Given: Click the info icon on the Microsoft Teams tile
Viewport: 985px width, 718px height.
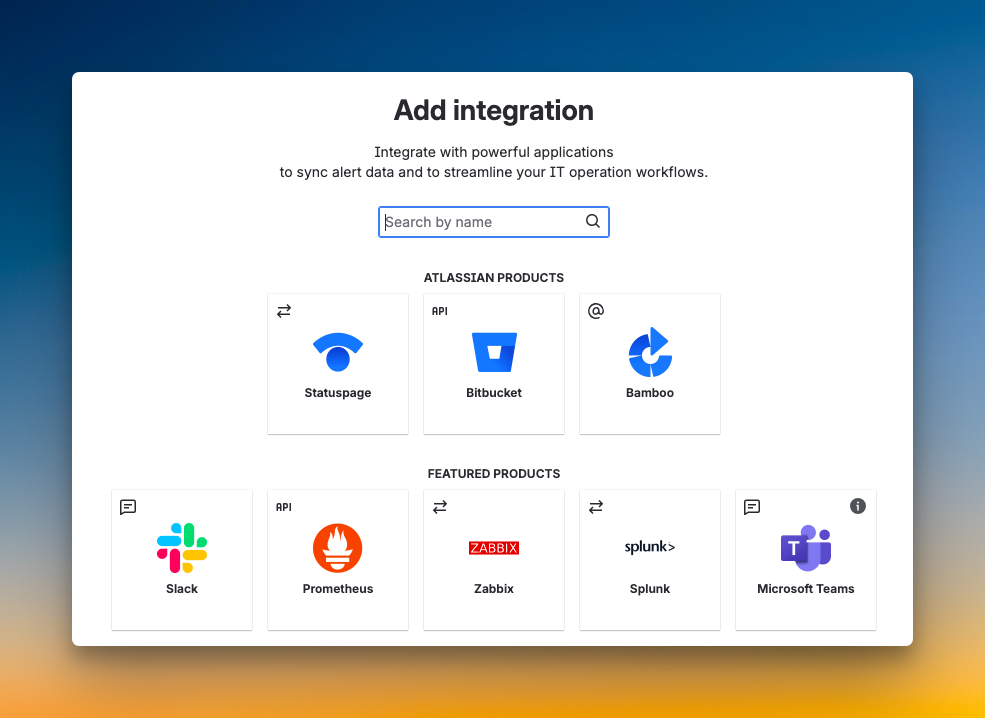Looking at the screenshot, I should click(857, 507).
